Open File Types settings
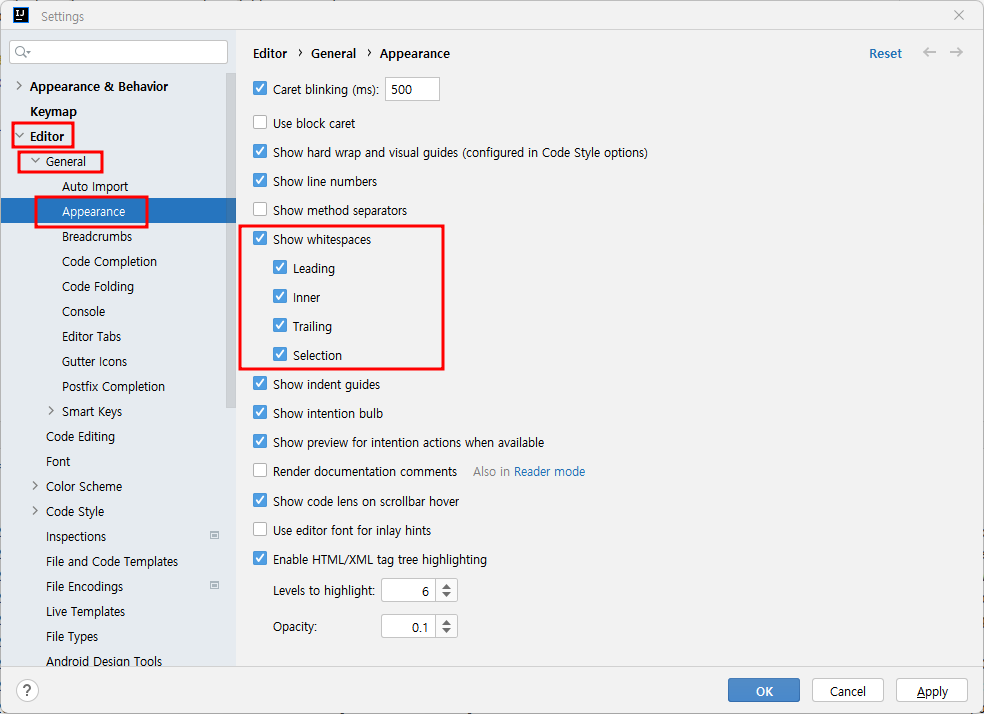The width and height of the screenshot is (984, 714). [x=72, y=637]
